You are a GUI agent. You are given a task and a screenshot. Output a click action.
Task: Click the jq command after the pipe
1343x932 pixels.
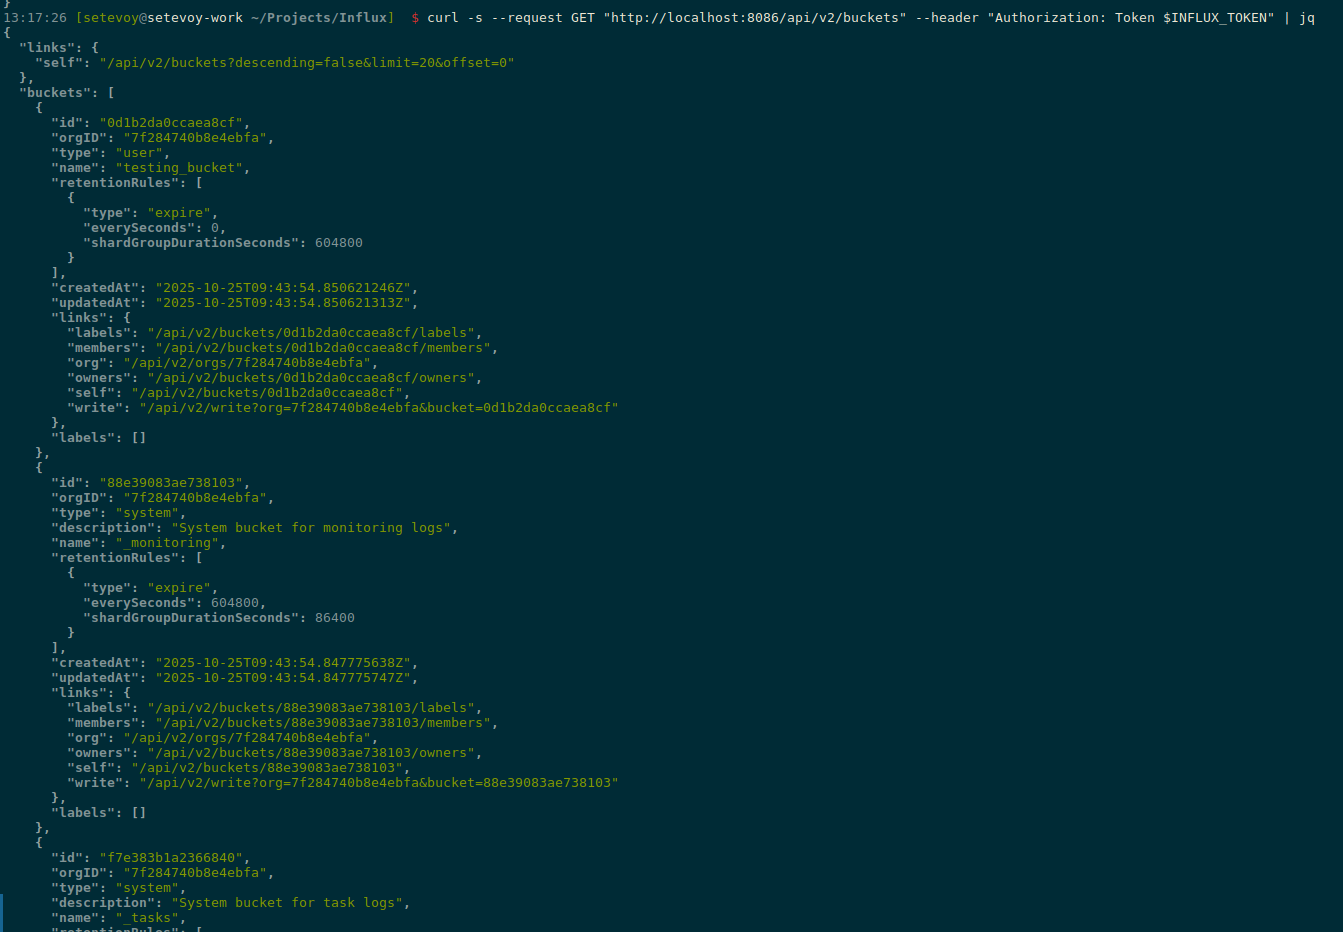[x=1307, y=18]
